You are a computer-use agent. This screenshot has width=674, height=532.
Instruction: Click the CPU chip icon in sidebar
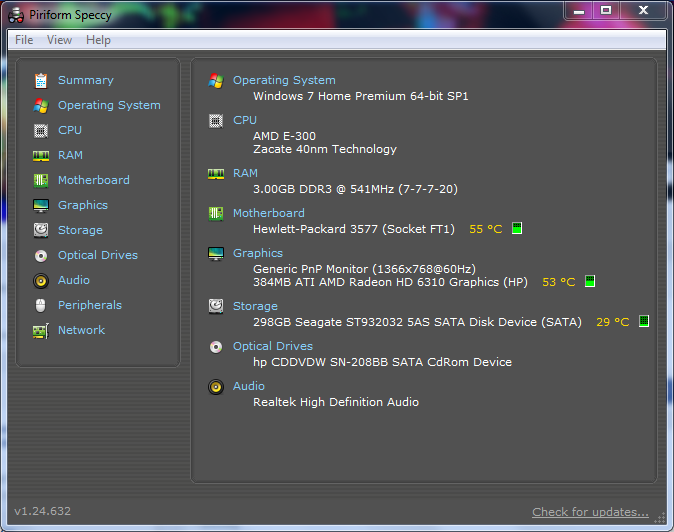(41, 131)
